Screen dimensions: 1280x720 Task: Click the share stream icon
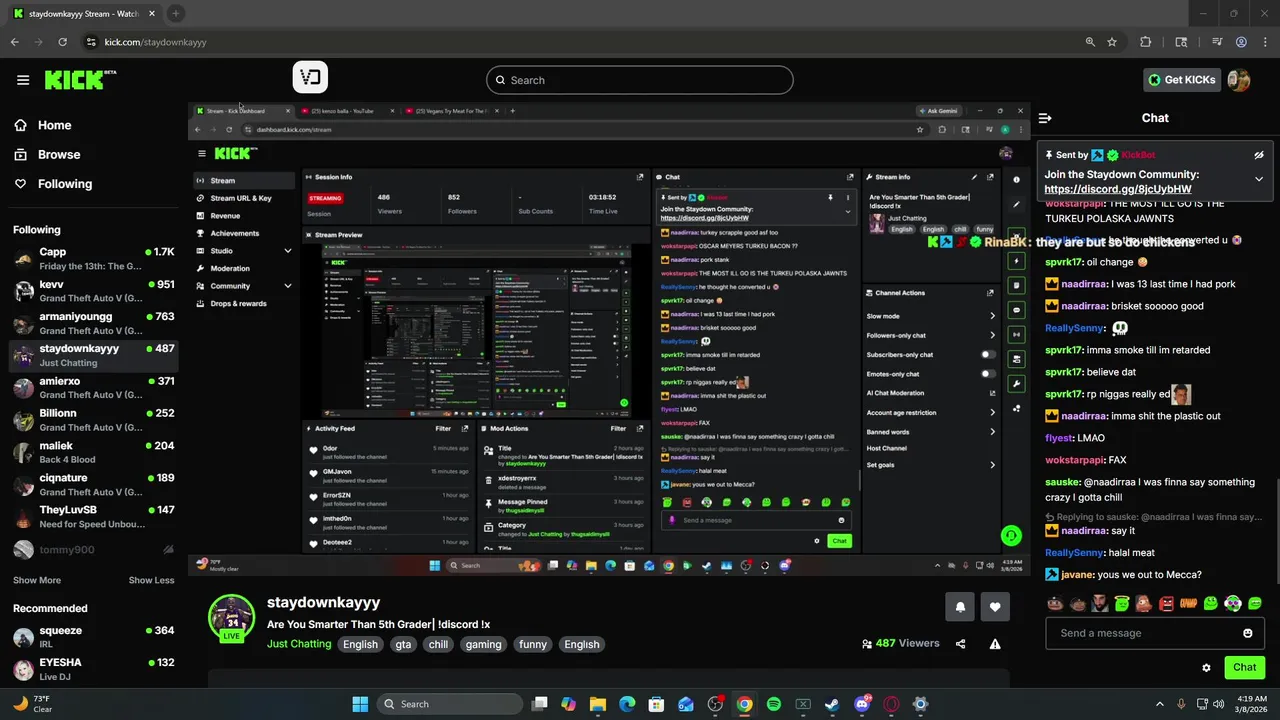click(x=961, y=644)
